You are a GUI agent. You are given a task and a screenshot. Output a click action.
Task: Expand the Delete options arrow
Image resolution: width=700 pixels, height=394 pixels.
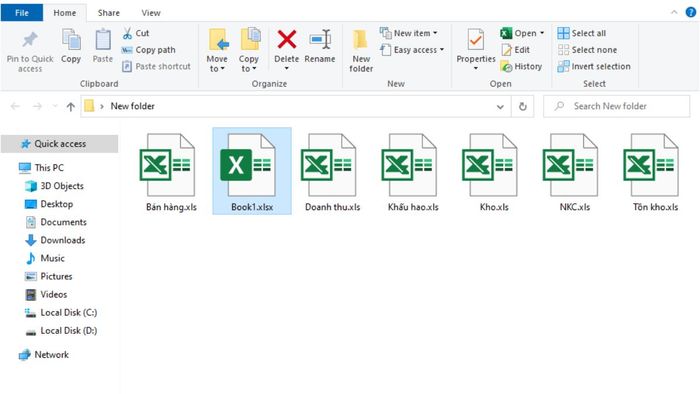[x=287, y=68]
